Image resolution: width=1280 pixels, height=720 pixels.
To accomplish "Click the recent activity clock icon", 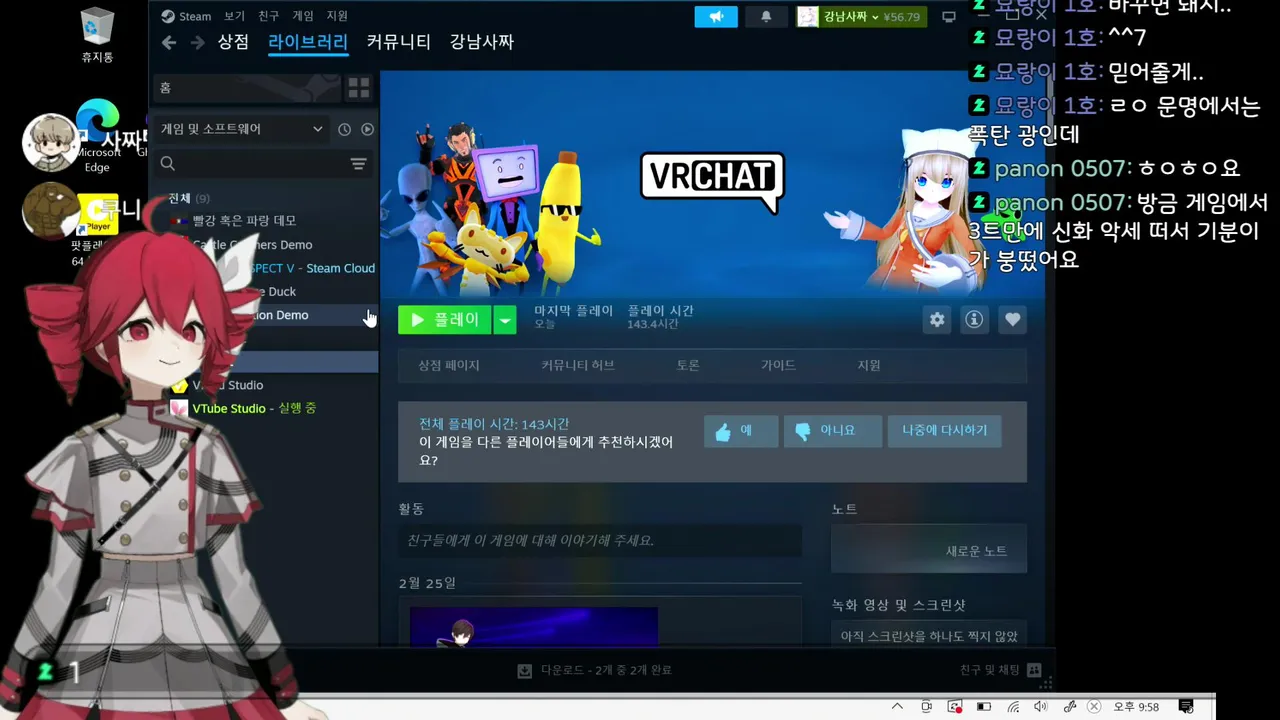I will point(344,129).
